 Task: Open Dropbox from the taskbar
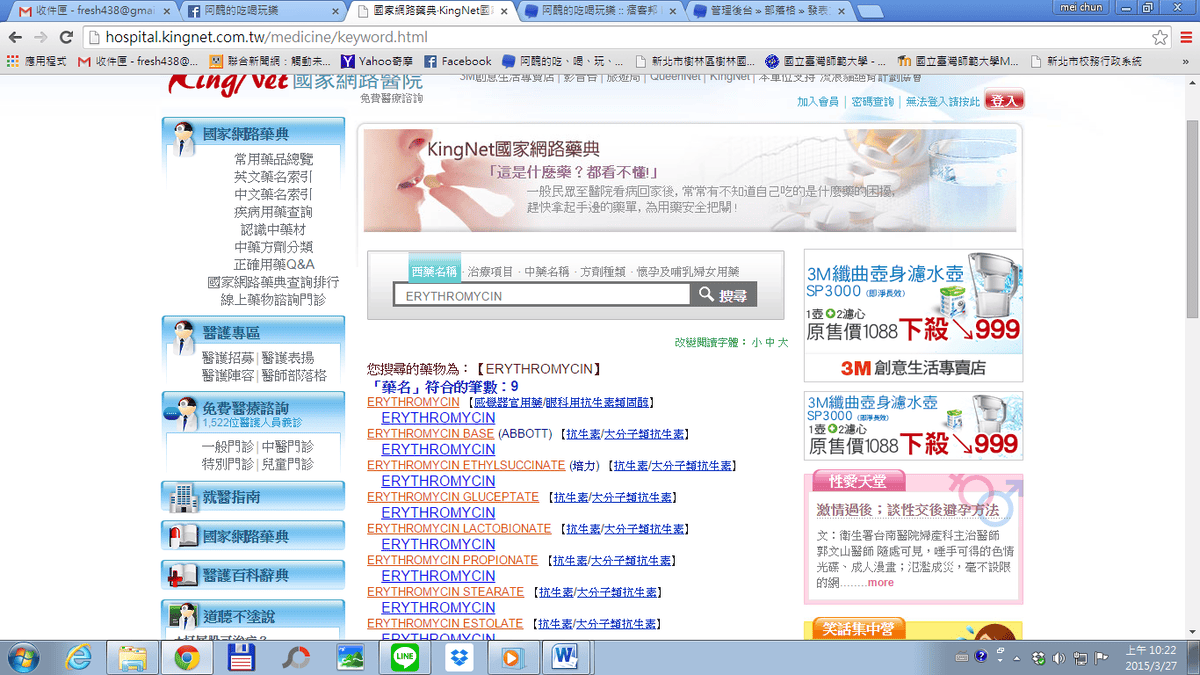pos(458,657)
